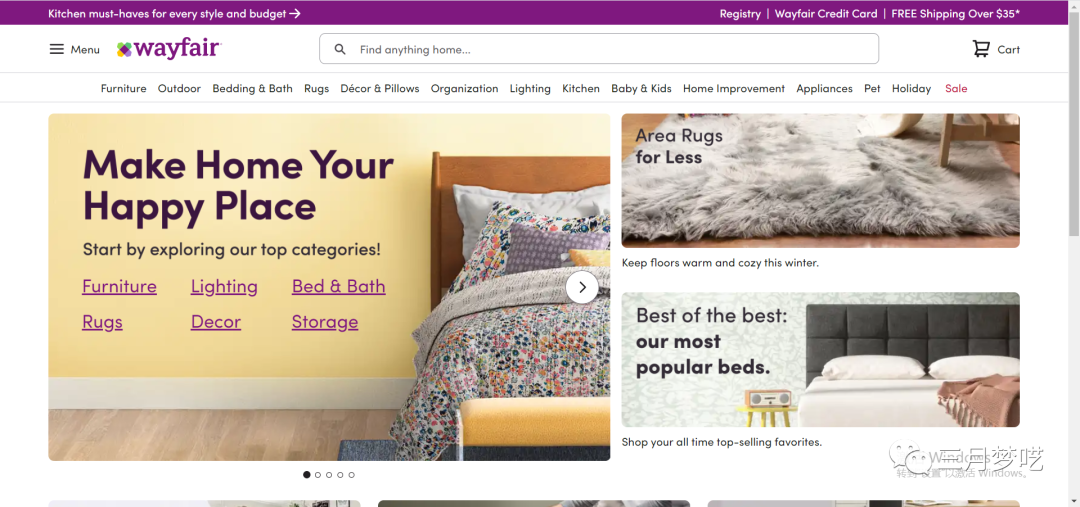Screen dimensions: 1080x507
Task: Open the hamburger Menu icon
Action: click(56, 50)
